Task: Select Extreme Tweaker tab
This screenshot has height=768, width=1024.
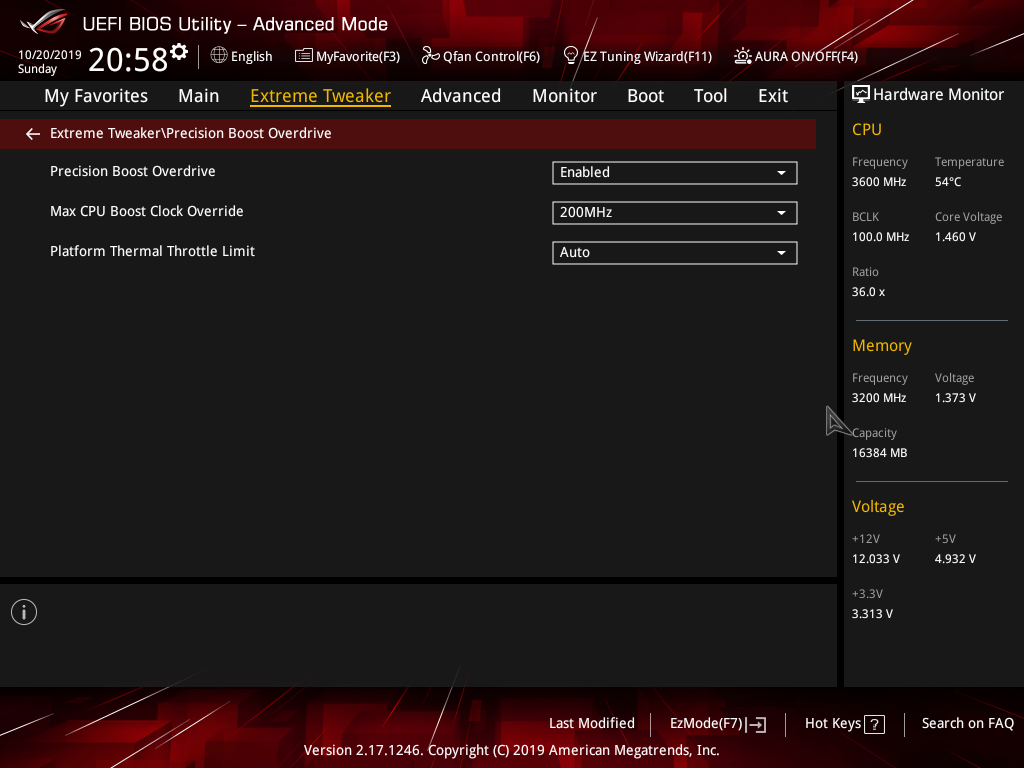Action: 321,96
